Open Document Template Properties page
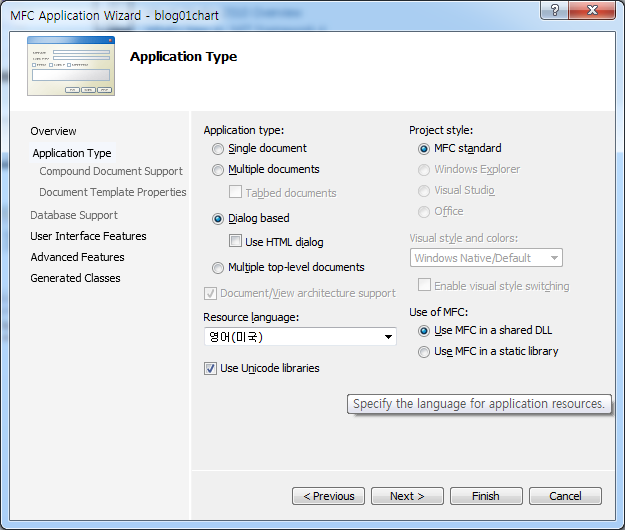 pos(113,192)
